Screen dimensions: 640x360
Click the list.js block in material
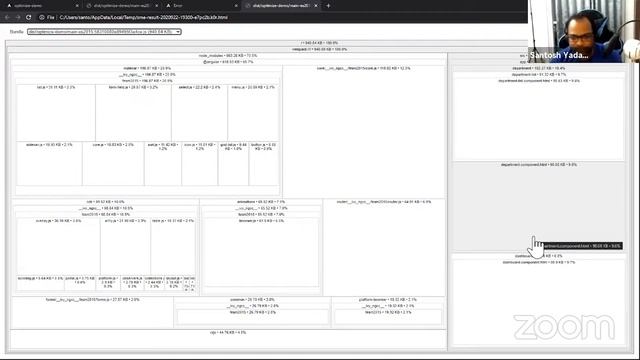point(56,113)
